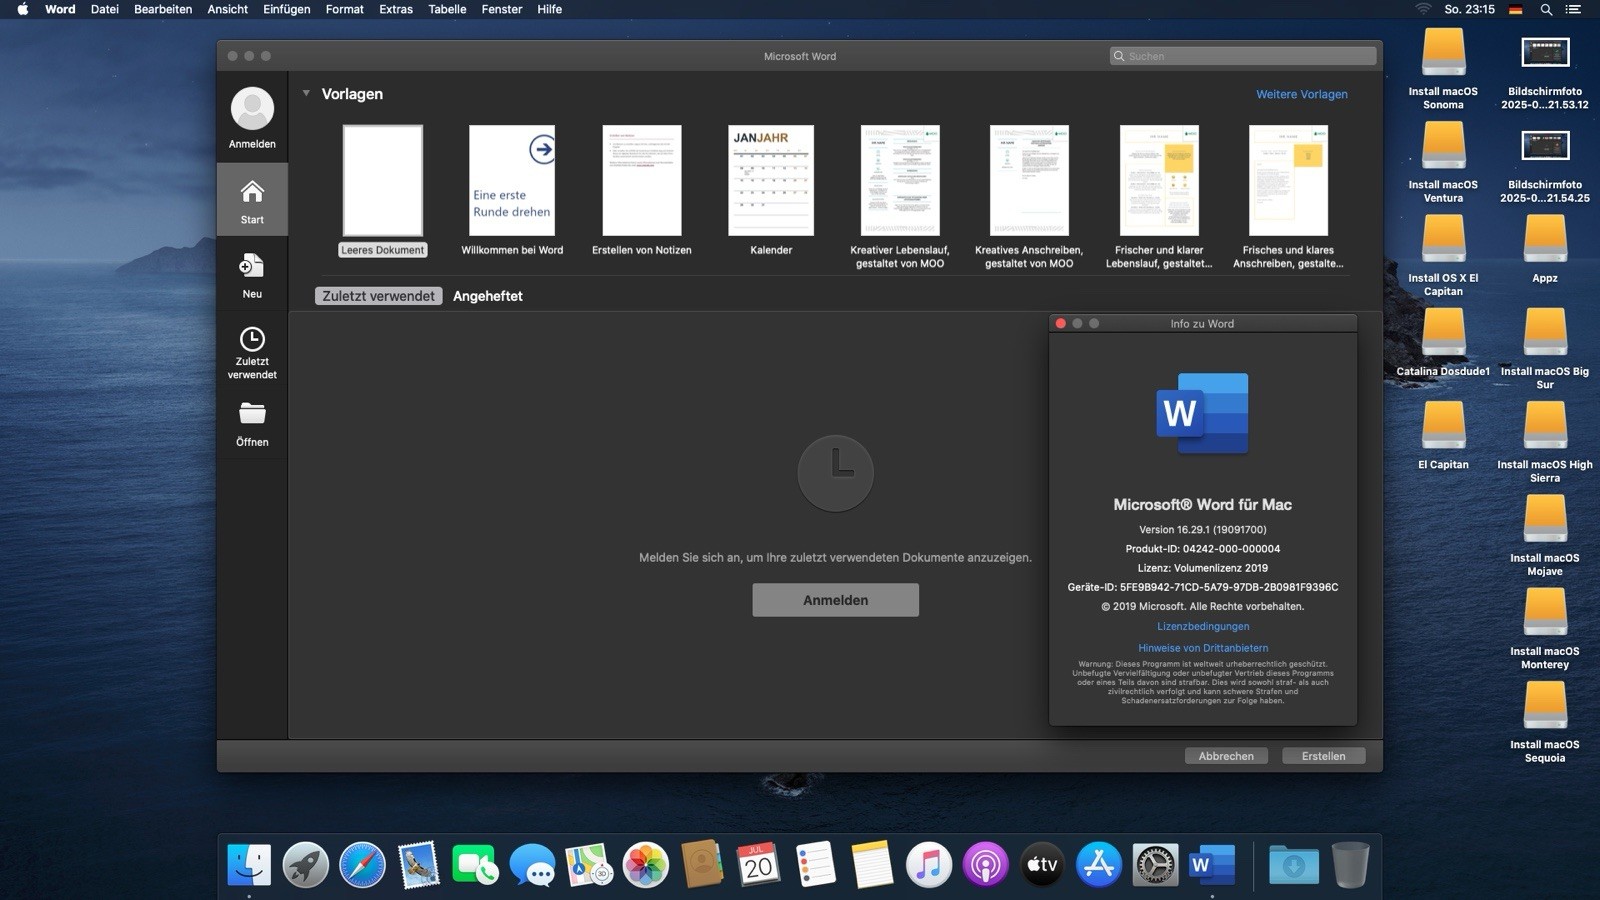Select Willkommen bei Word template
Viewport: 1600px width, 900px height.
[512, 180]
